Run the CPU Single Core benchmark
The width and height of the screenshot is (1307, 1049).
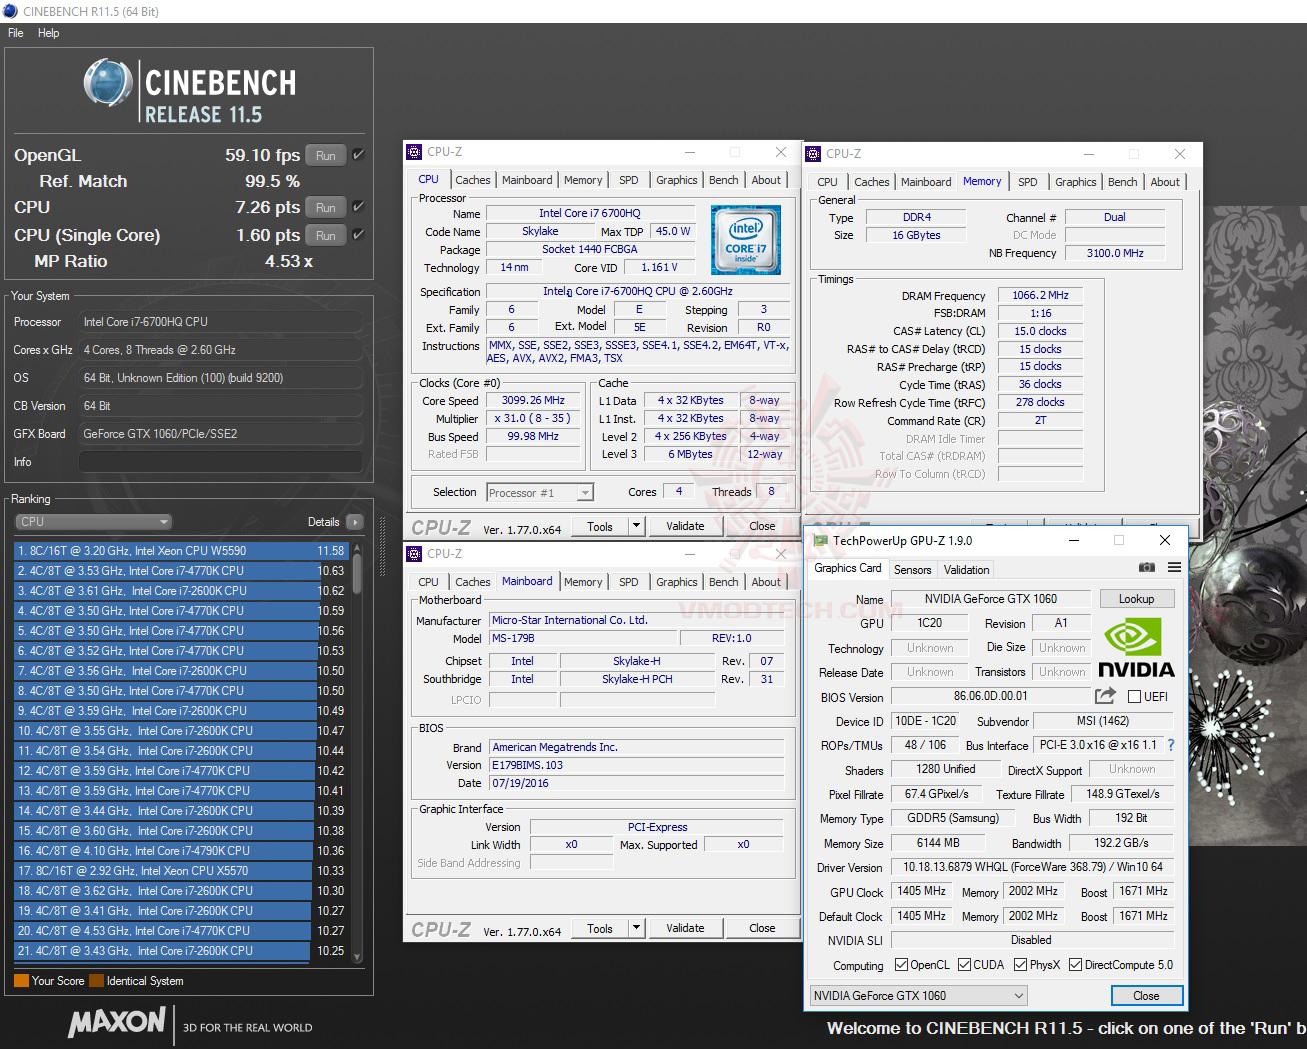tap(326, 235)
